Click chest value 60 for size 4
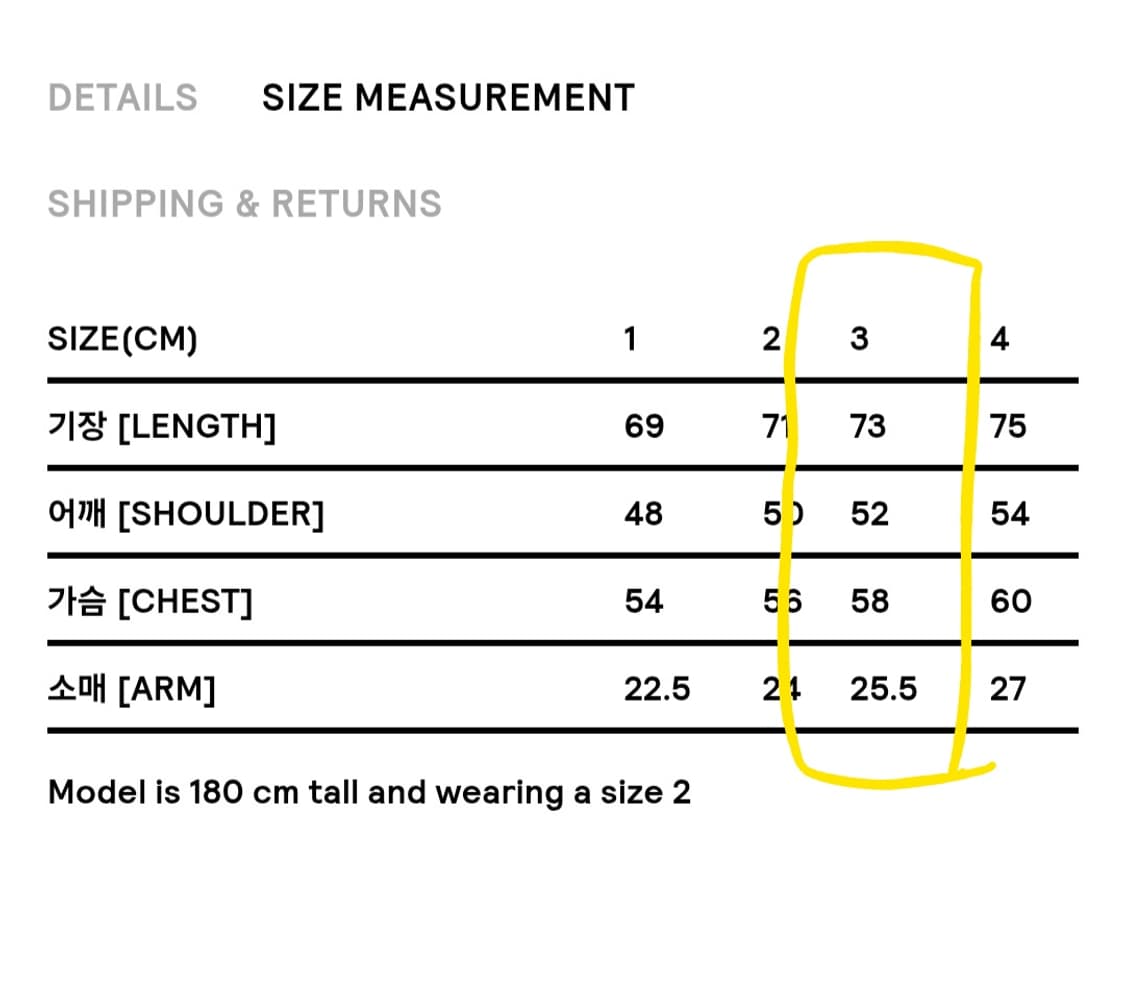Viewport: 1125px width, 988px height. [1010, 601]
